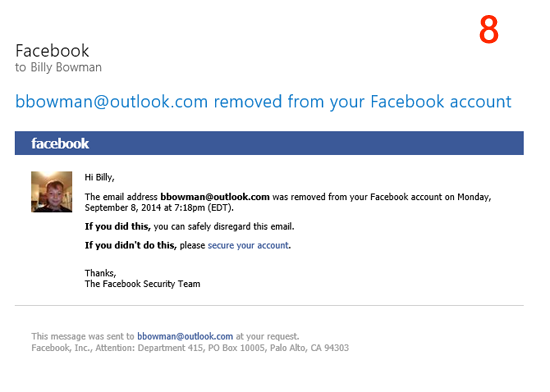Click 'If you did this,' bold text
Image resolution: width=550 pixels, height=392 pixels.
click(118, 227)
